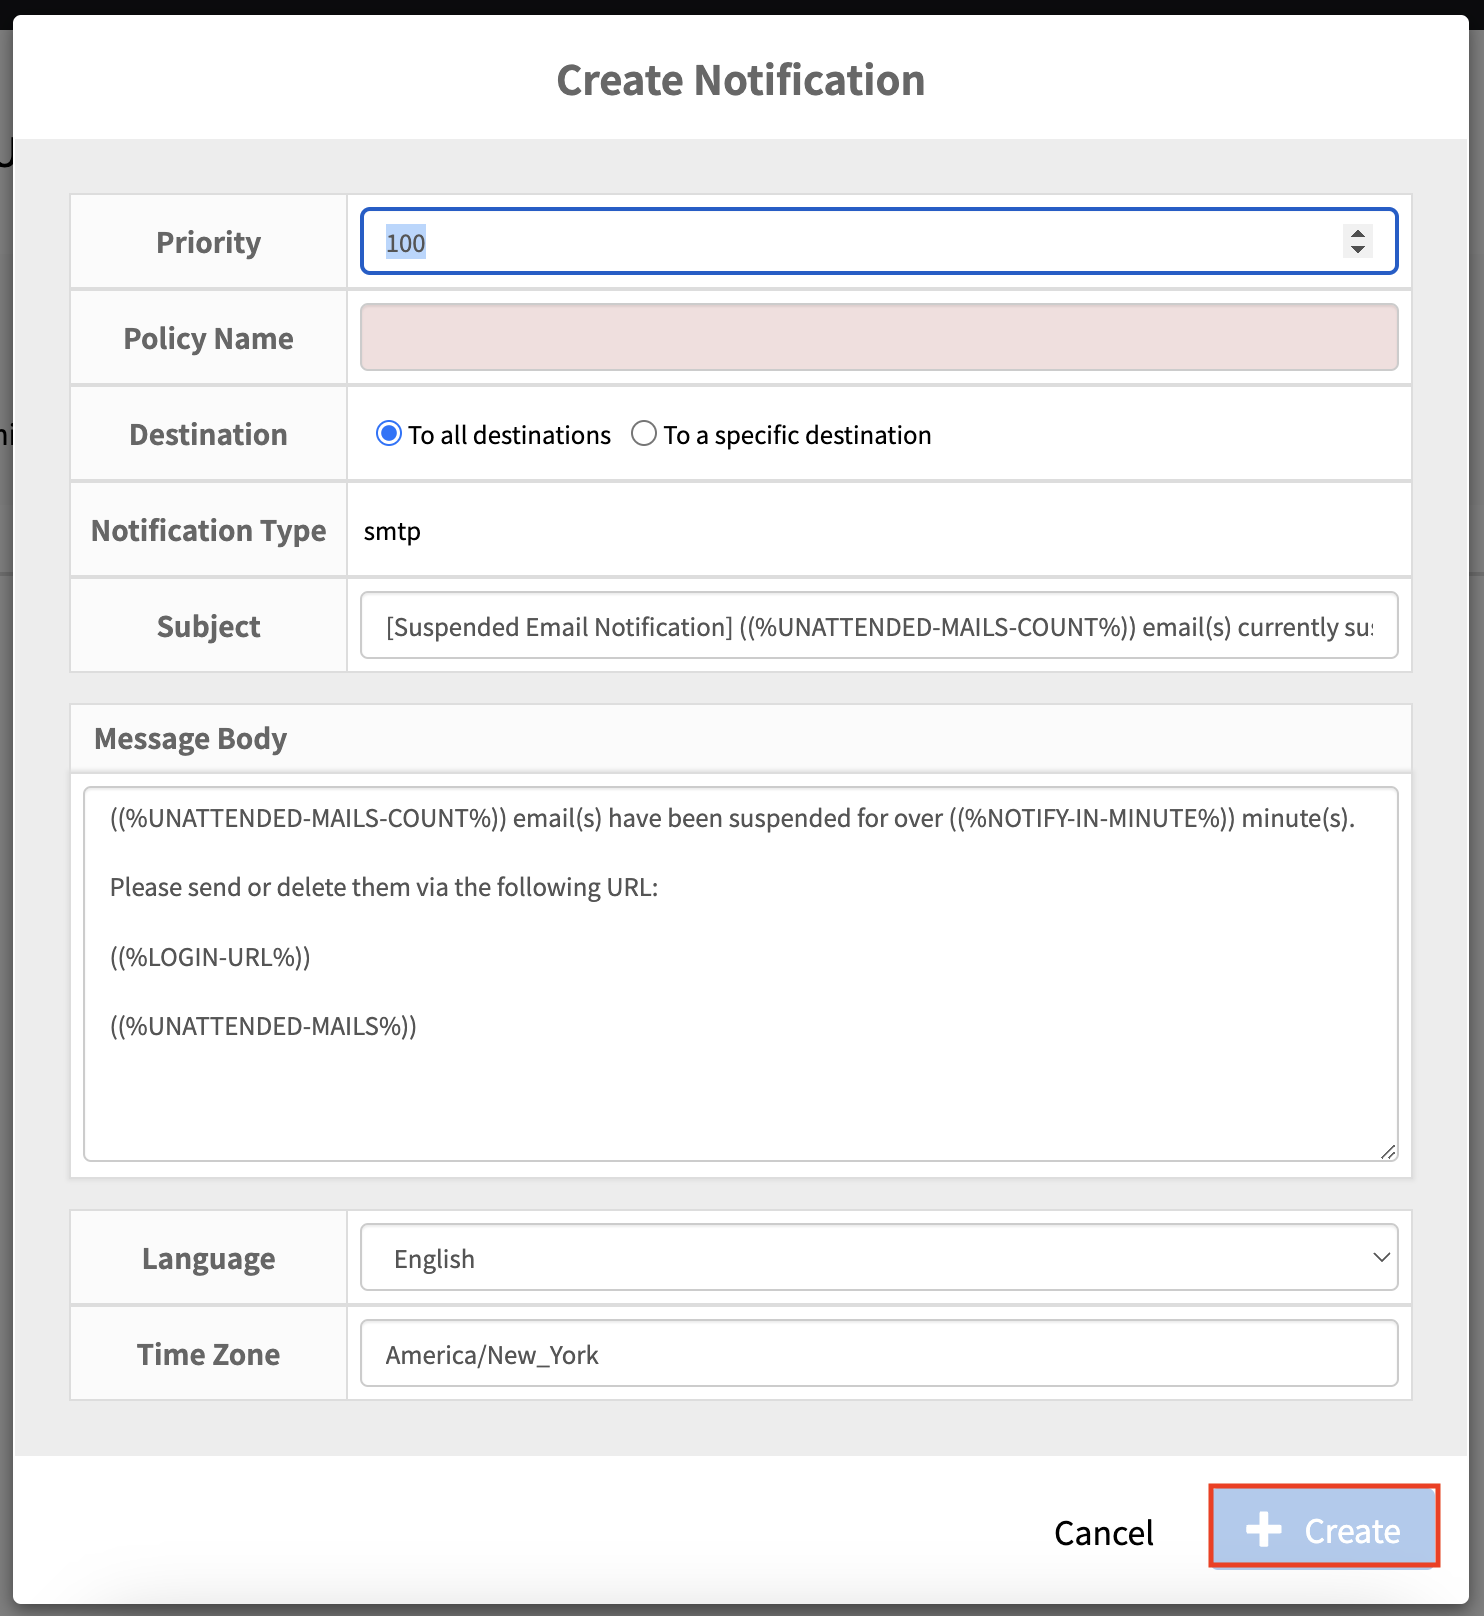Click the Subject text field
This screenshot has width=1484, height=1616.
click(878, 626)
